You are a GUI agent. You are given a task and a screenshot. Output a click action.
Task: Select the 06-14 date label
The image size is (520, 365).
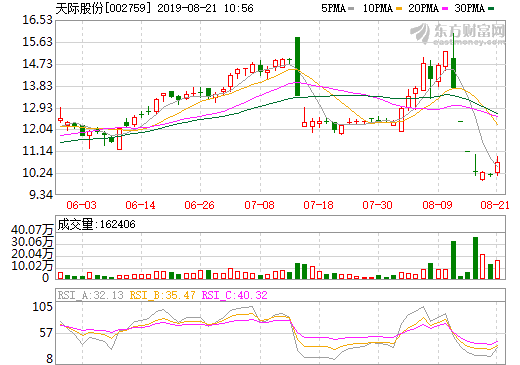(x=140, y=205)
